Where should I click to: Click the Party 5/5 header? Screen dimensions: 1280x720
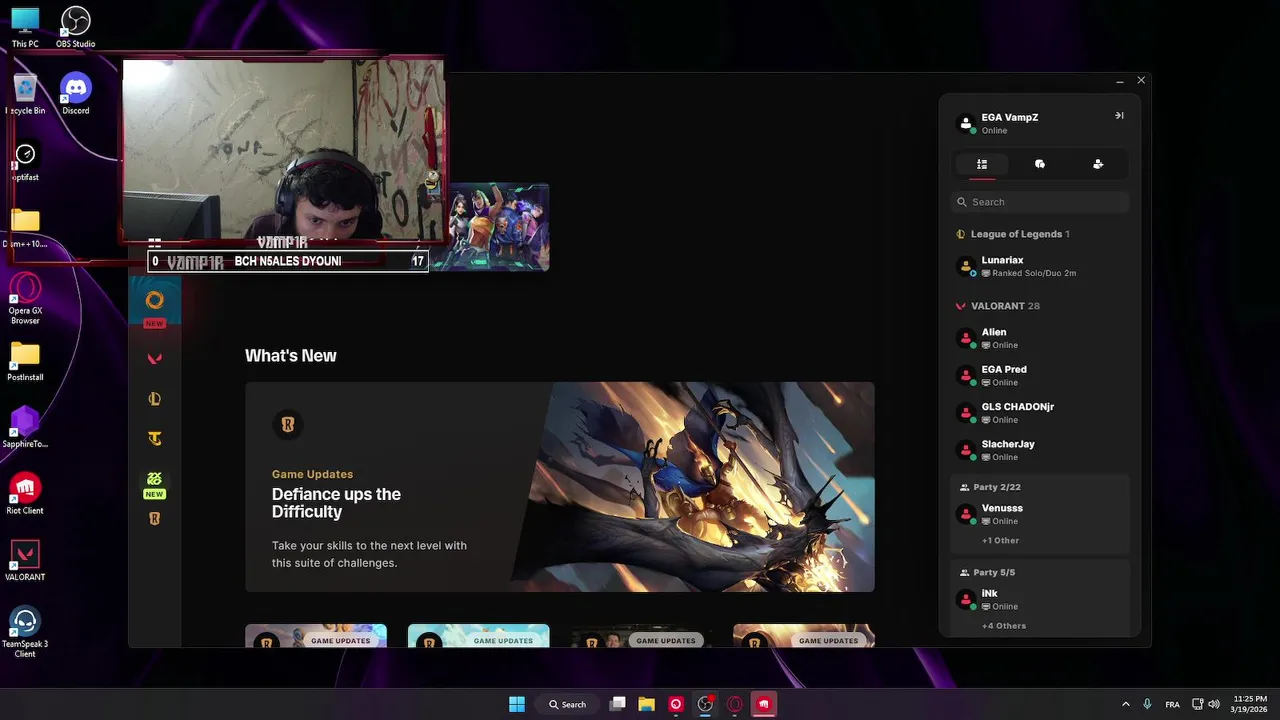[x=988, y=572]
